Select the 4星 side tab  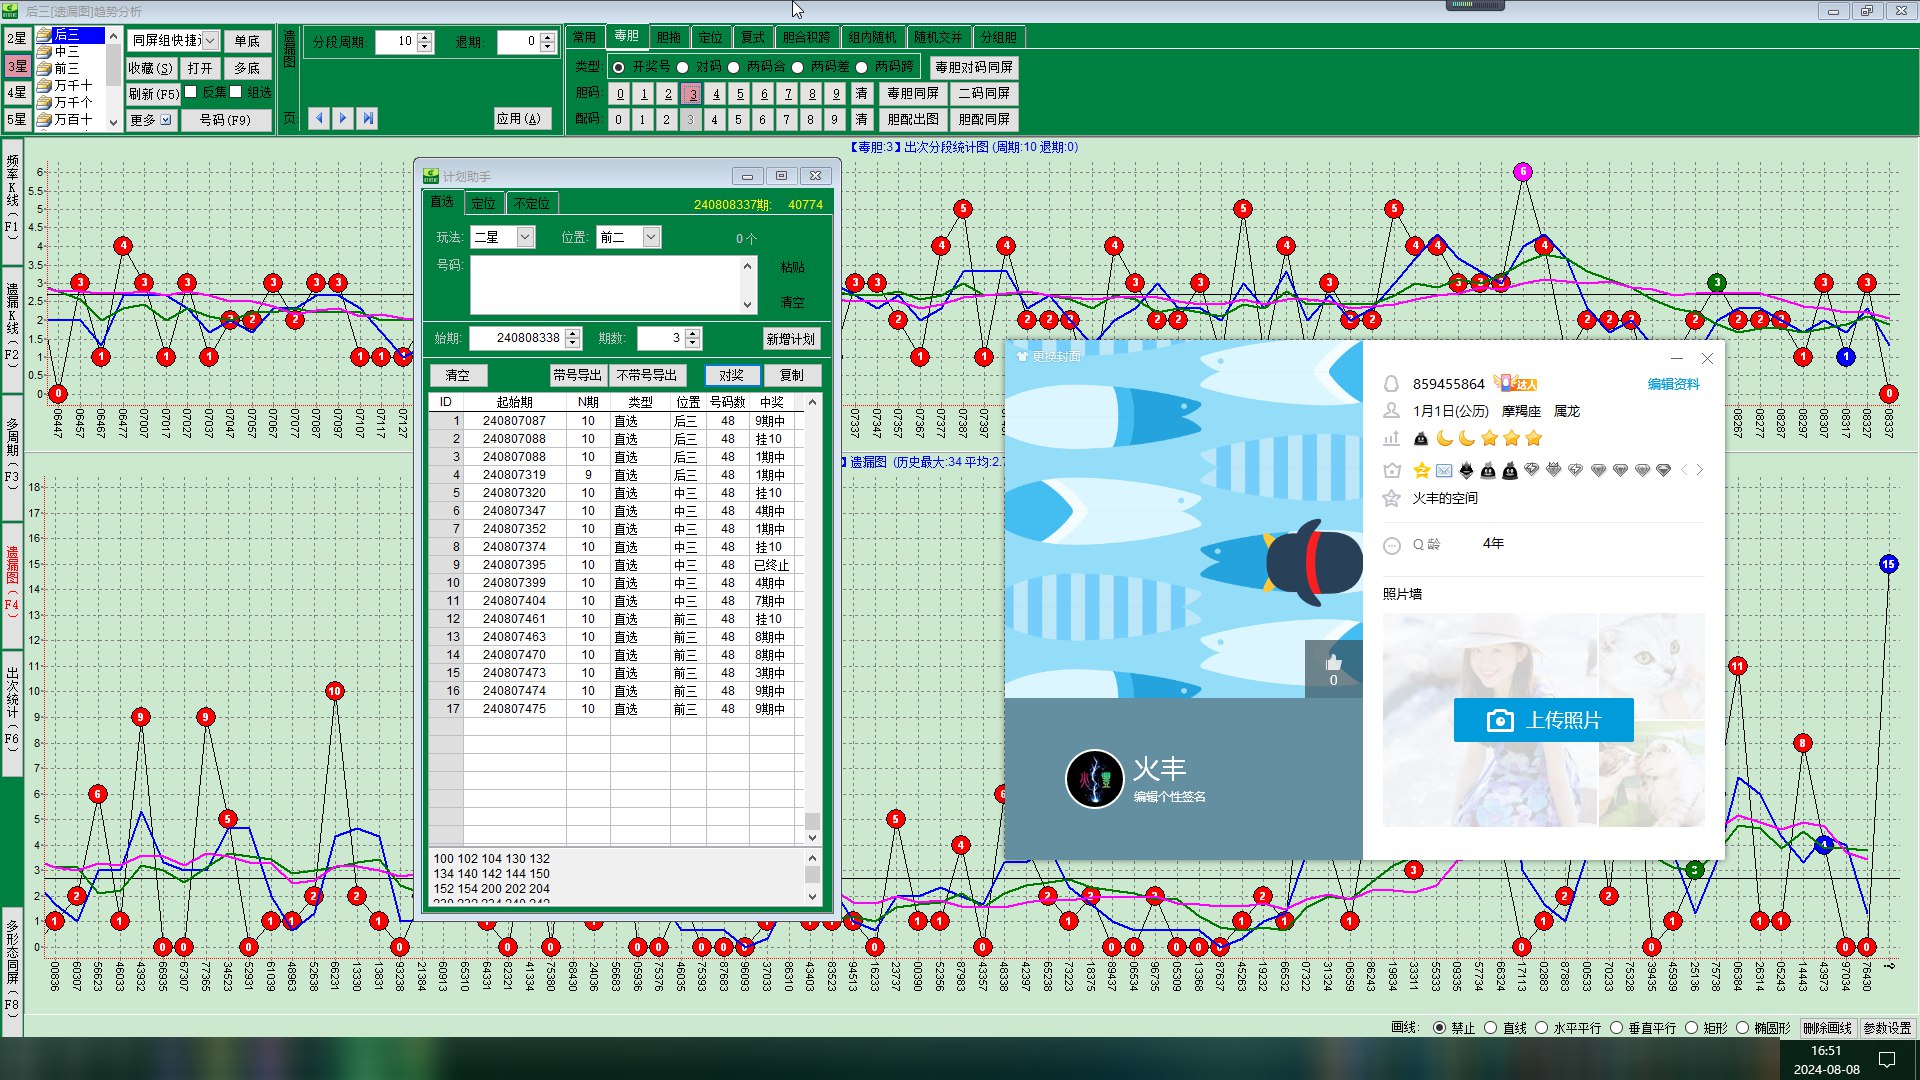tap(16, 93)
